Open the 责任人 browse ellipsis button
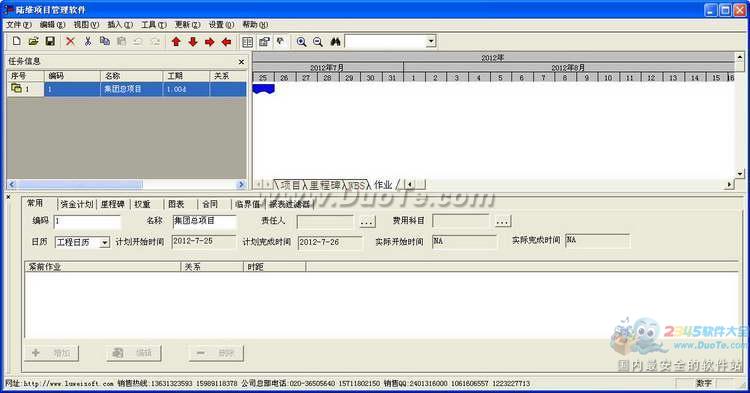This screenshot has height=393, width=750. click(367, 221)
